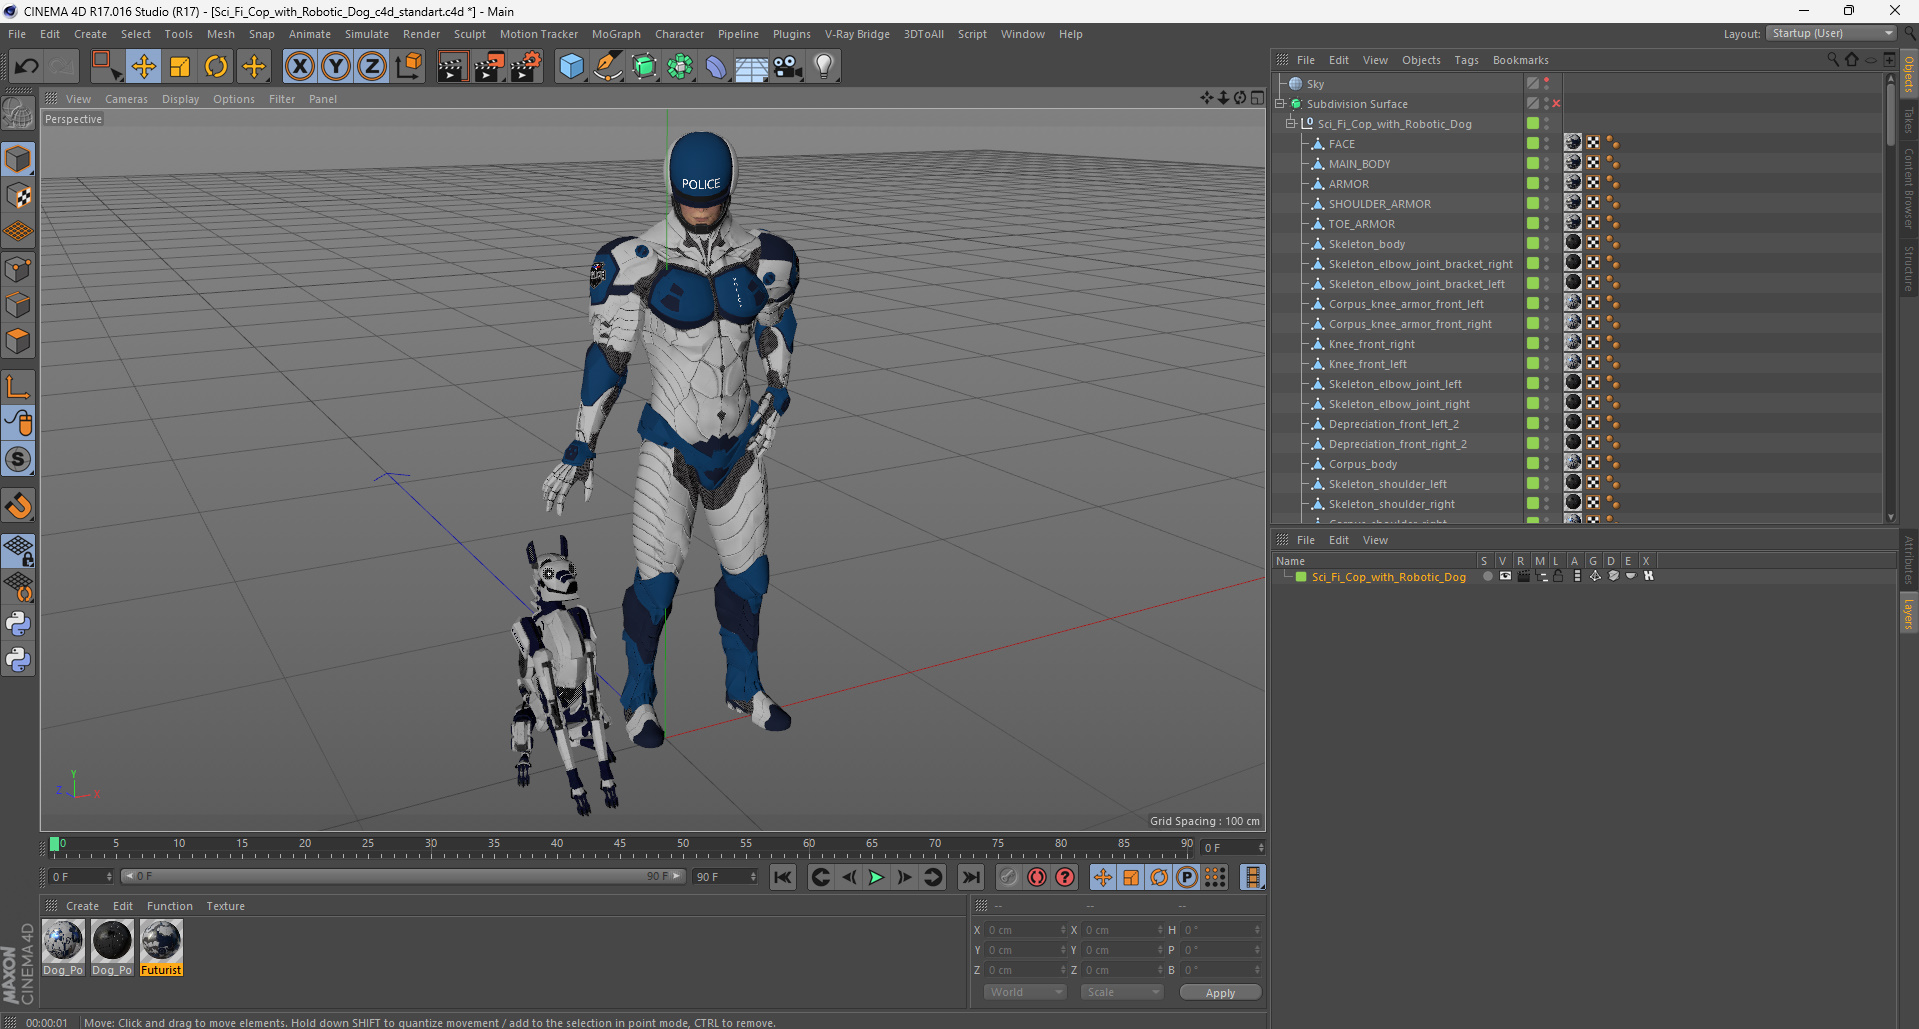Click the coordinate system icon

click(409, 67)
